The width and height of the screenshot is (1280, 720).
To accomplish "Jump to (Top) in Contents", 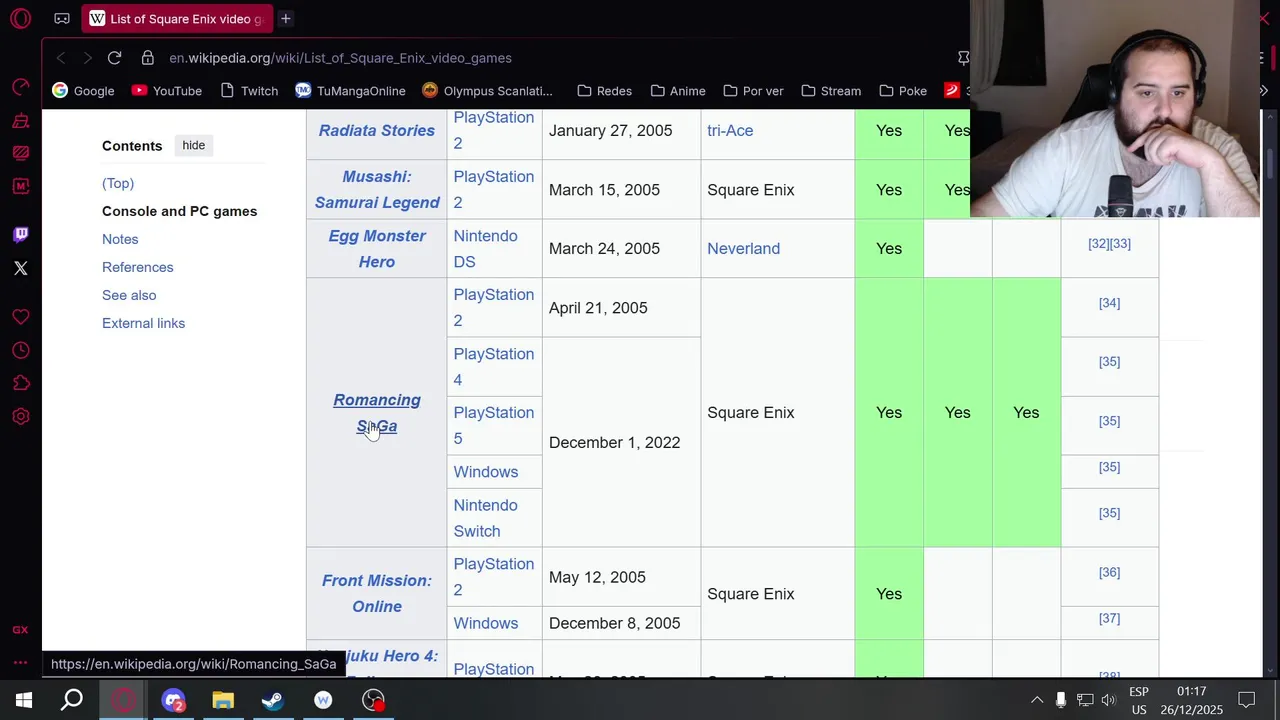I will [x=118, y=183].
